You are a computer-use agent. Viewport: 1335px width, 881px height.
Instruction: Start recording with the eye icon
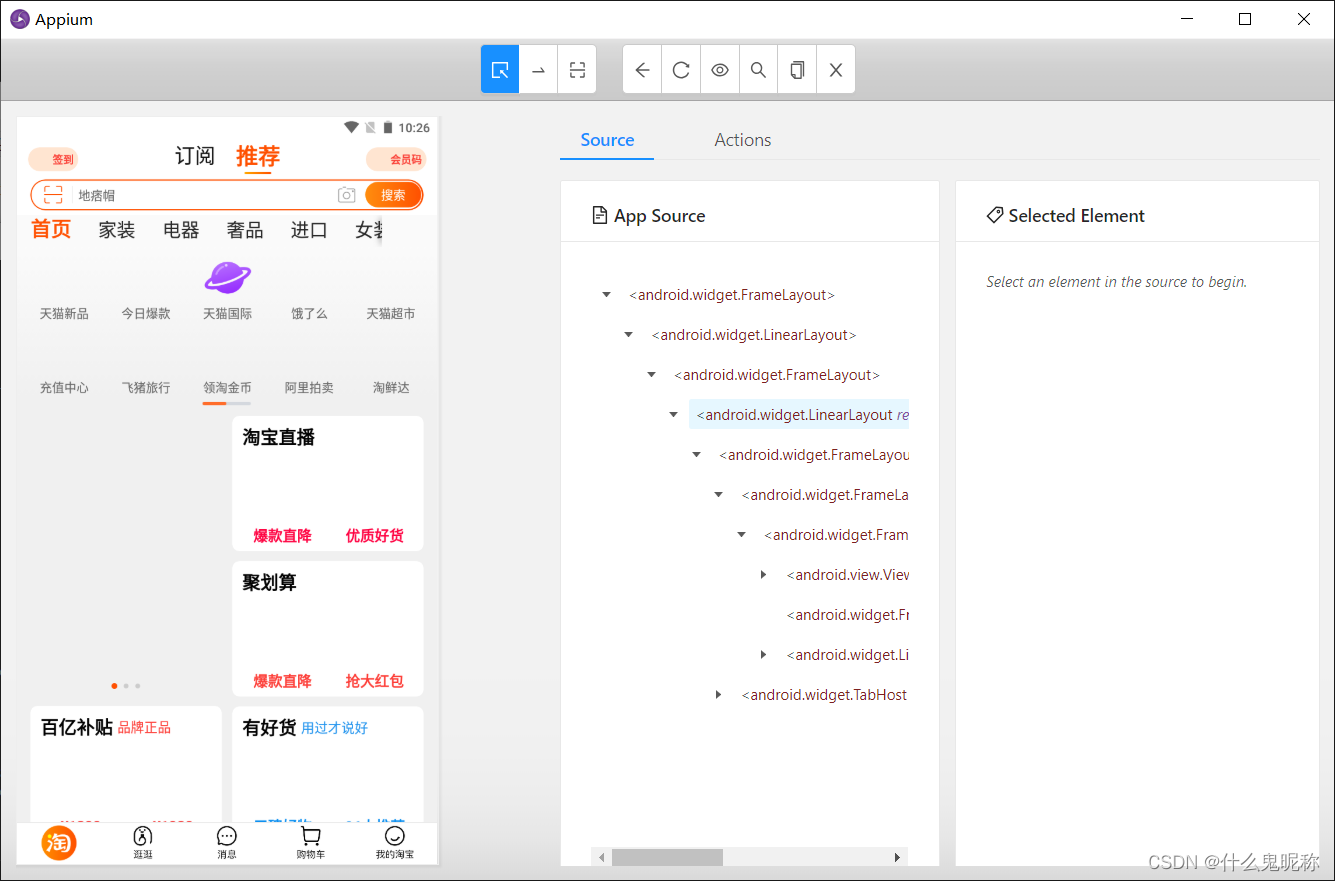[720, 69]
